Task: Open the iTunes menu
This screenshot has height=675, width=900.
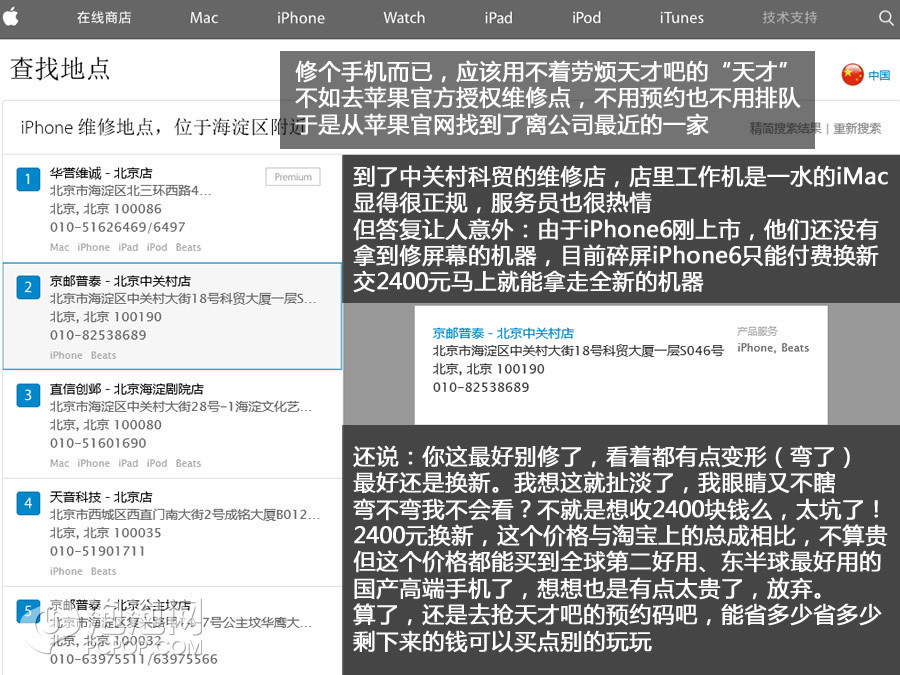Action: pos(681,18)
